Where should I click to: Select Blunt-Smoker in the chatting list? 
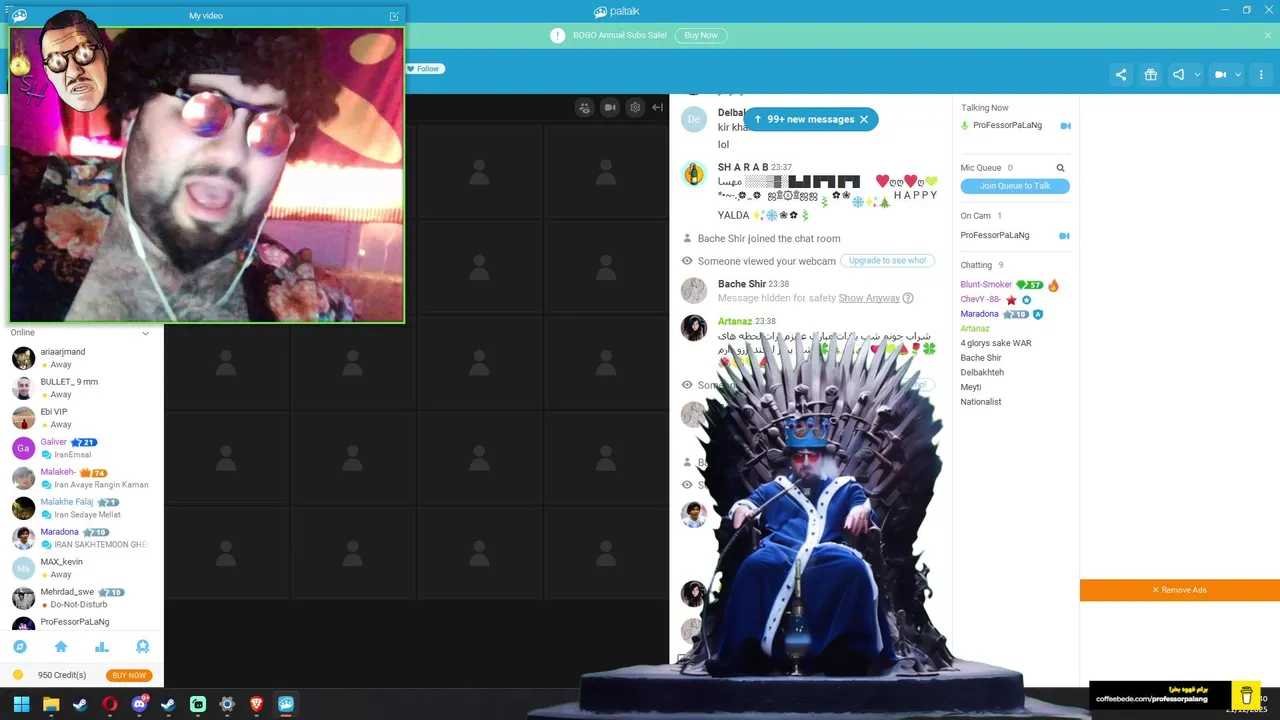click(x=986, y=285)
